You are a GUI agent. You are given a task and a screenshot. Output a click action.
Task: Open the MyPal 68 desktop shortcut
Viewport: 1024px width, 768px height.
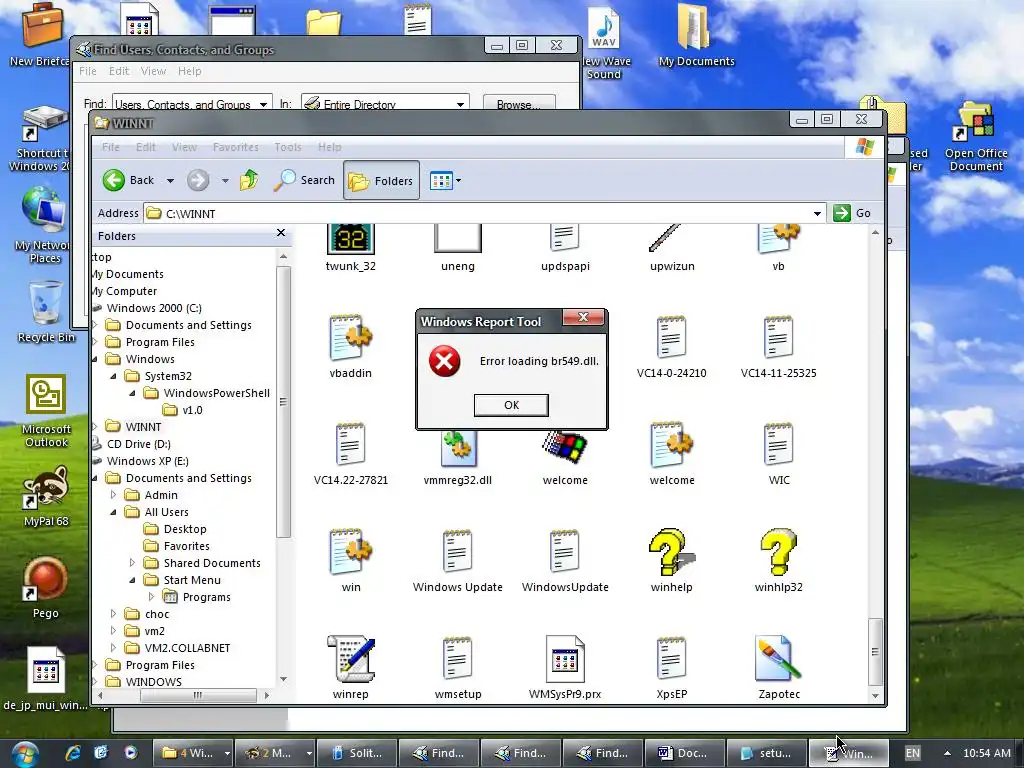tap(46, 496)
